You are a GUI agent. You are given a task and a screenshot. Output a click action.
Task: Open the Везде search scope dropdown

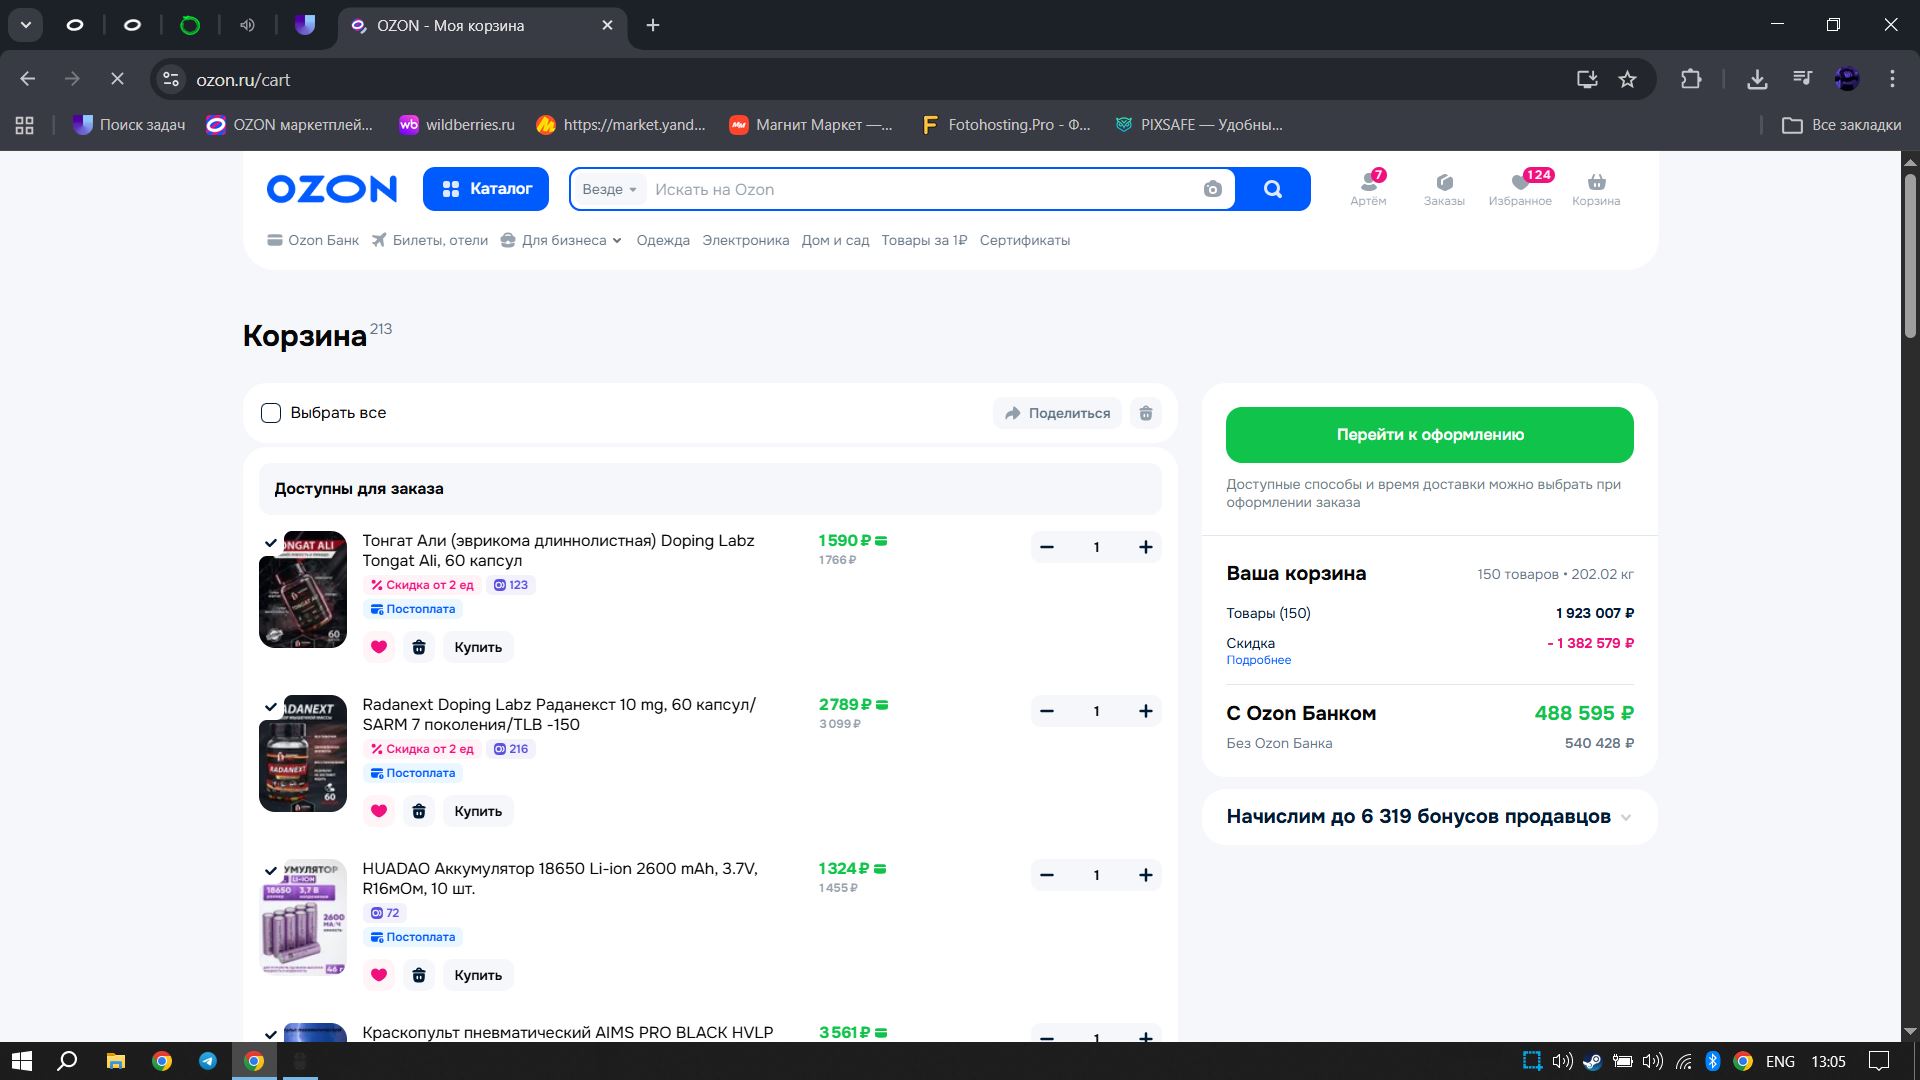[x=609, y=190]
